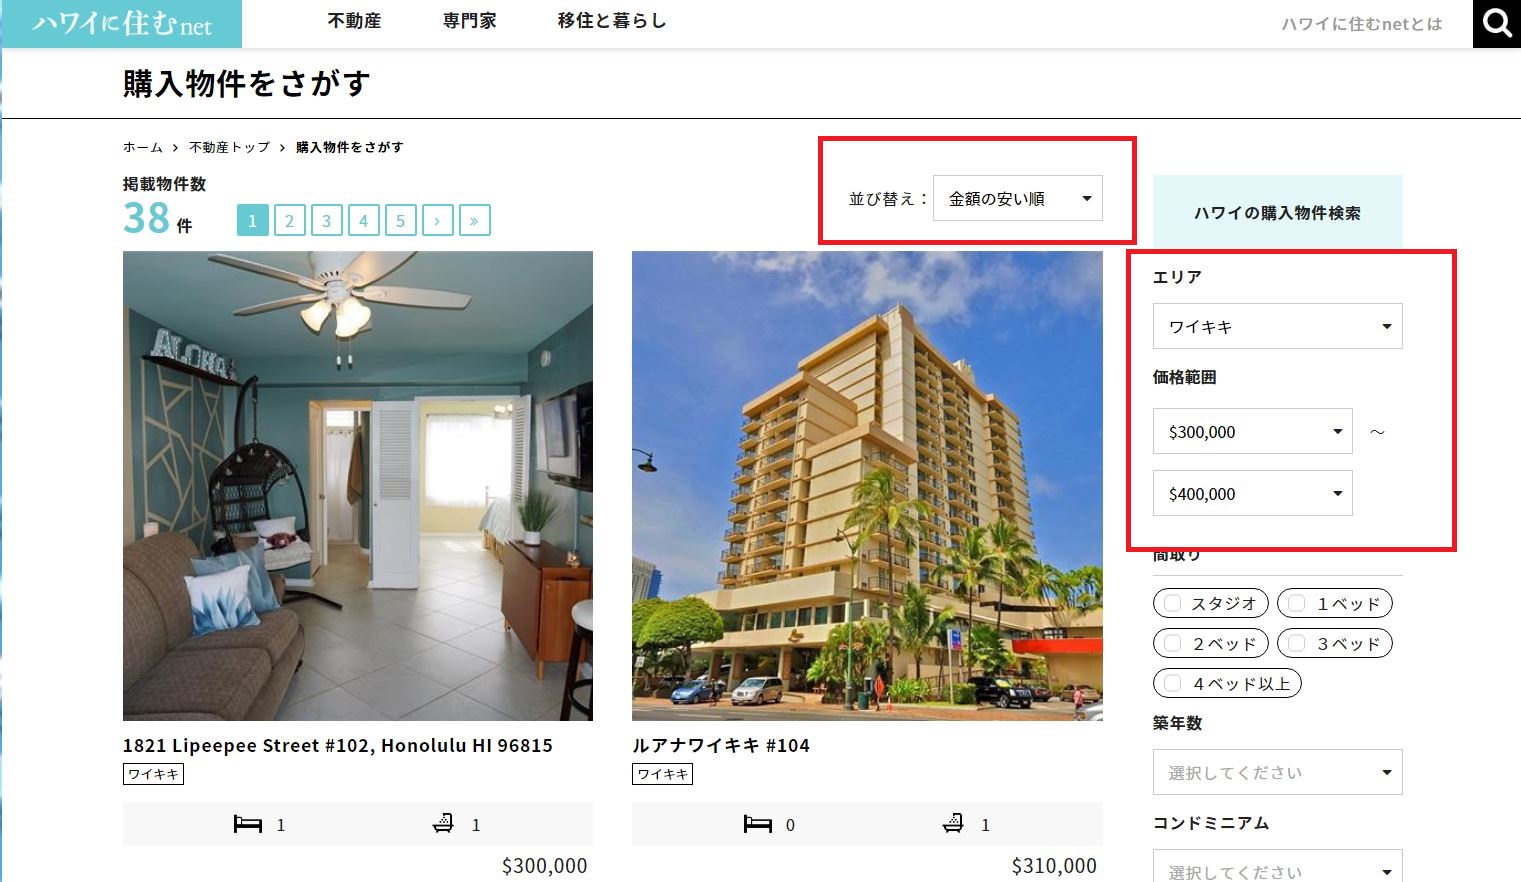
Task: Open ハワイに住むnetとは link
Action: [1361, 24]
